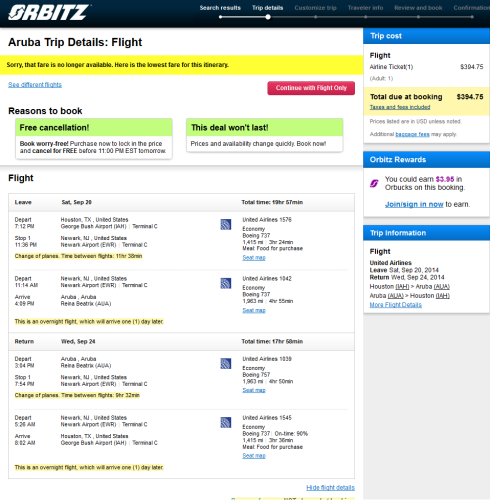Image resolution: width=490 pixels, height=500 pixels.
Task: Click IAH code in Houston > Aruba route
Action: point(402,287)
